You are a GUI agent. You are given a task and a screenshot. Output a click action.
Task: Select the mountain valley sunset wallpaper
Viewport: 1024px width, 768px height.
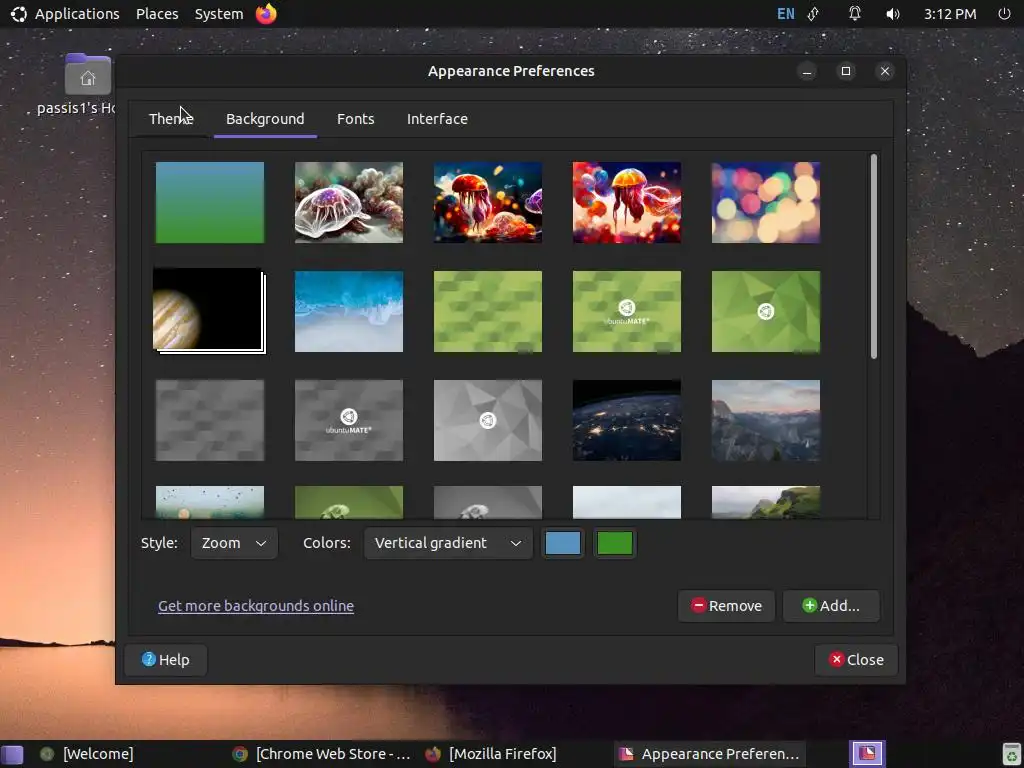tap(765, 421)
